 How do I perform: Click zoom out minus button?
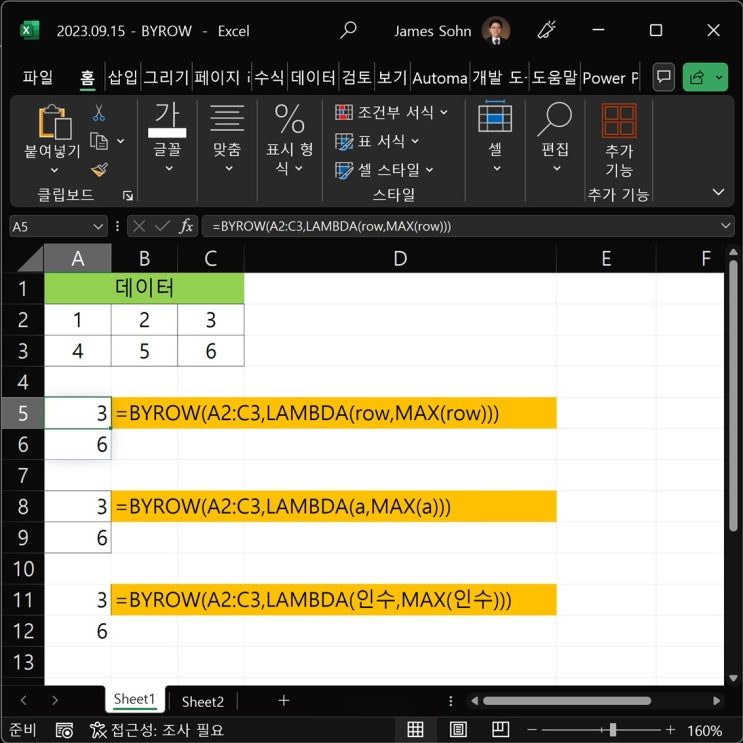[x=532, y=730]
